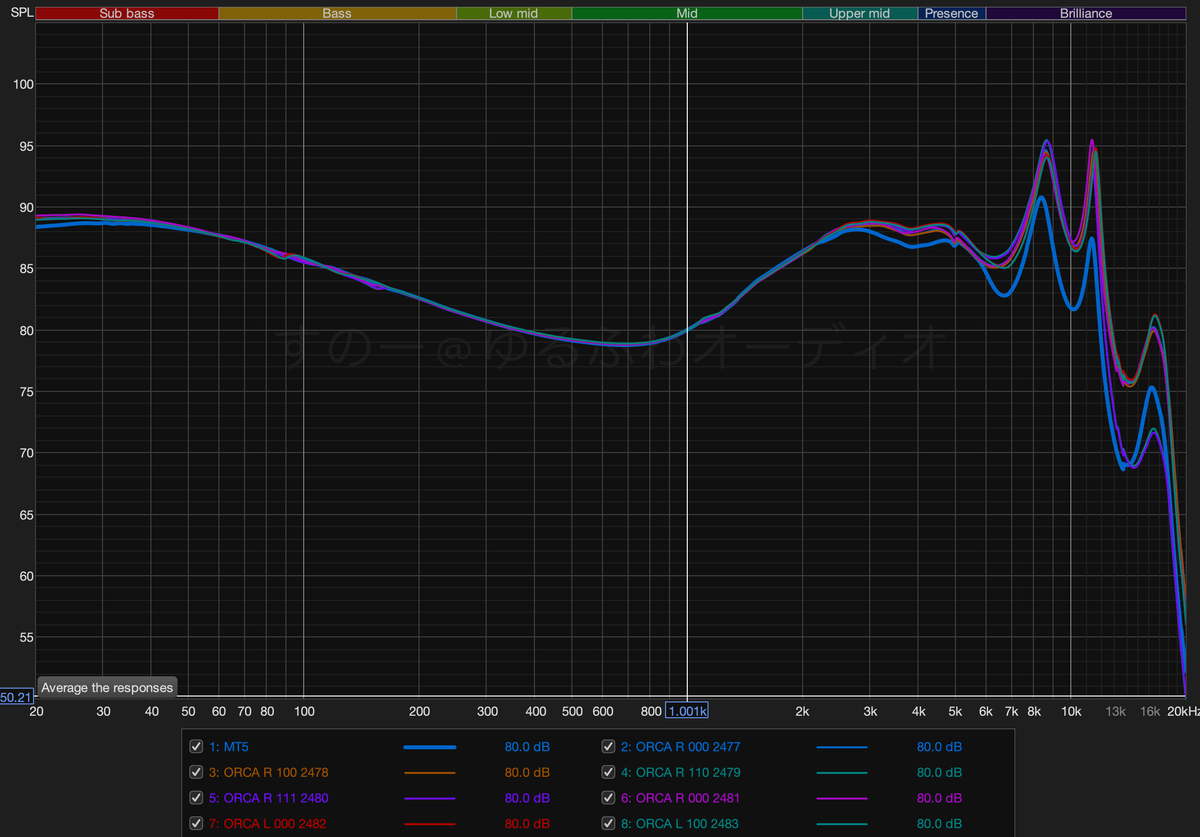Click the 10k tick on frequency axis

tap(1071, 711)
